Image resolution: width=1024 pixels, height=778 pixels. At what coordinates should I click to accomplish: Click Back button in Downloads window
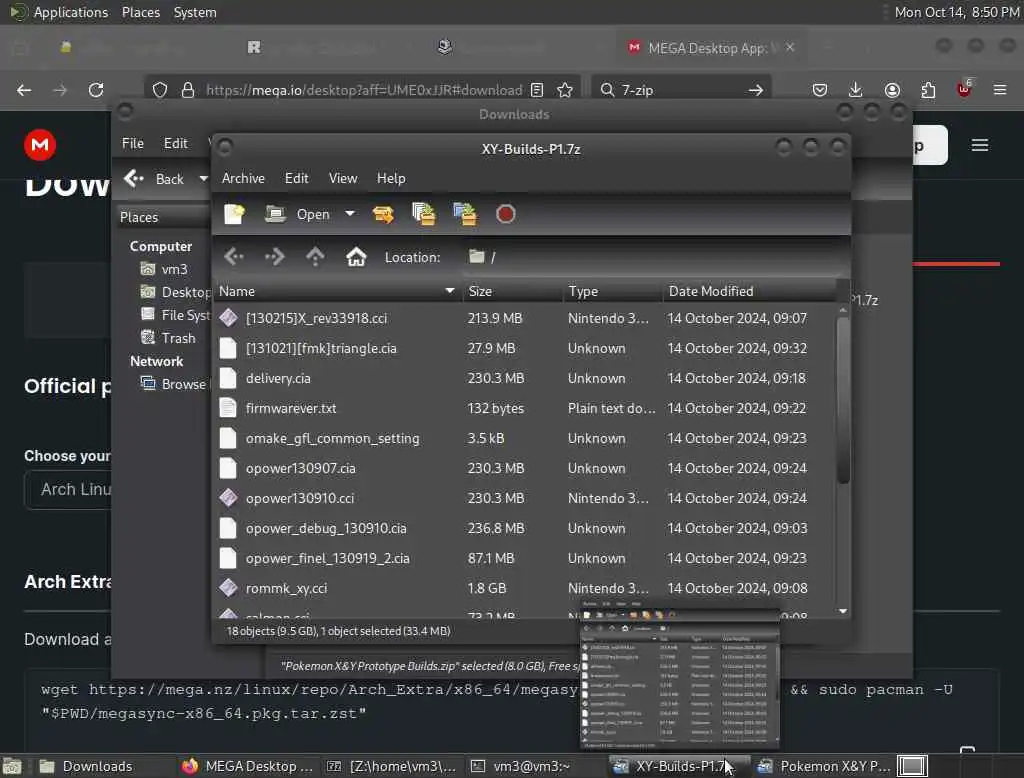click(x=155, y=178)
